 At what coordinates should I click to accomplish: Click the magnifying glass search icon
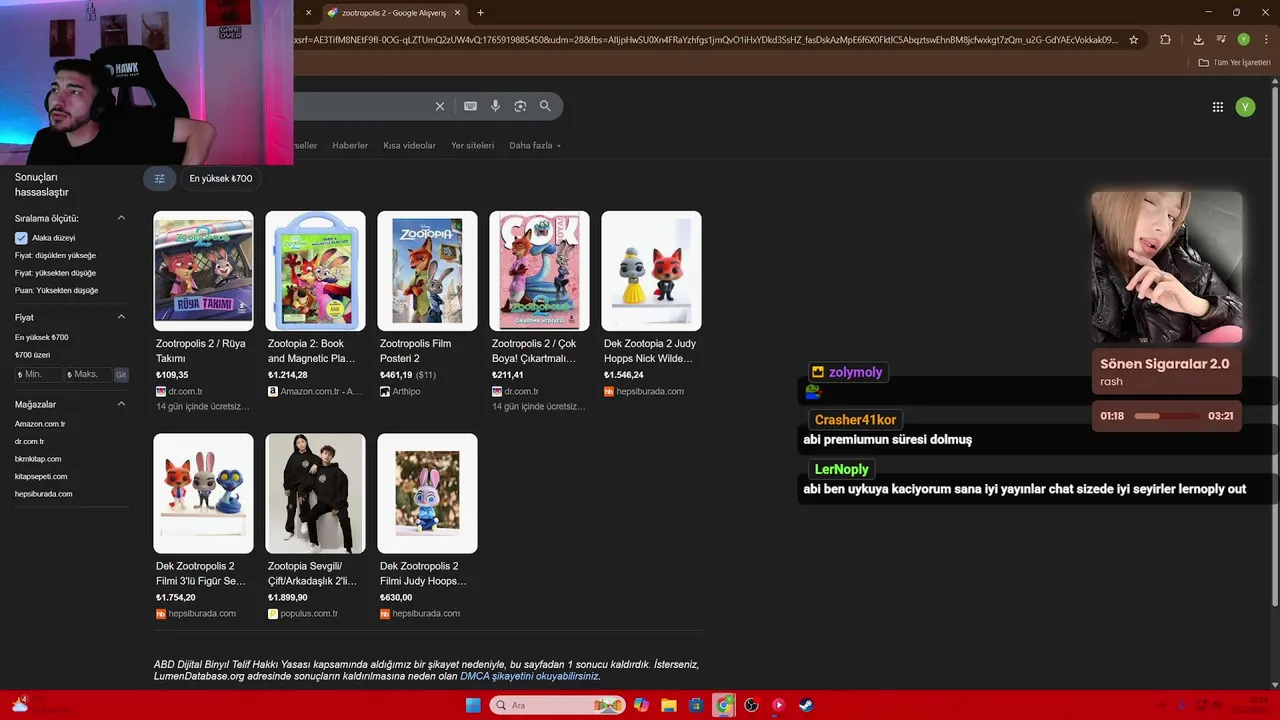[545, 106]
